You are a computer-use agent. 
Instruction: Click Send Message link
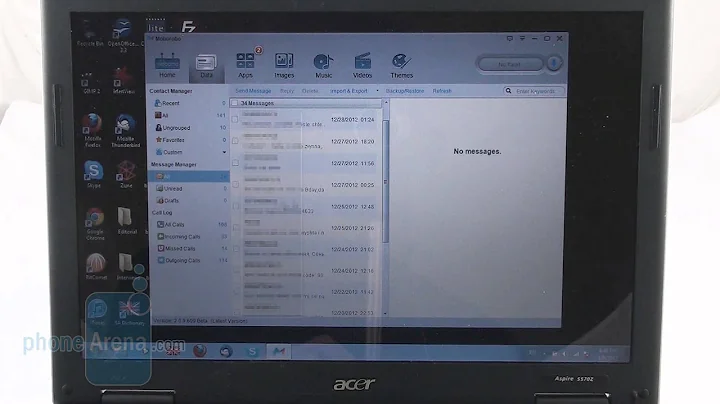pos(253,91)
